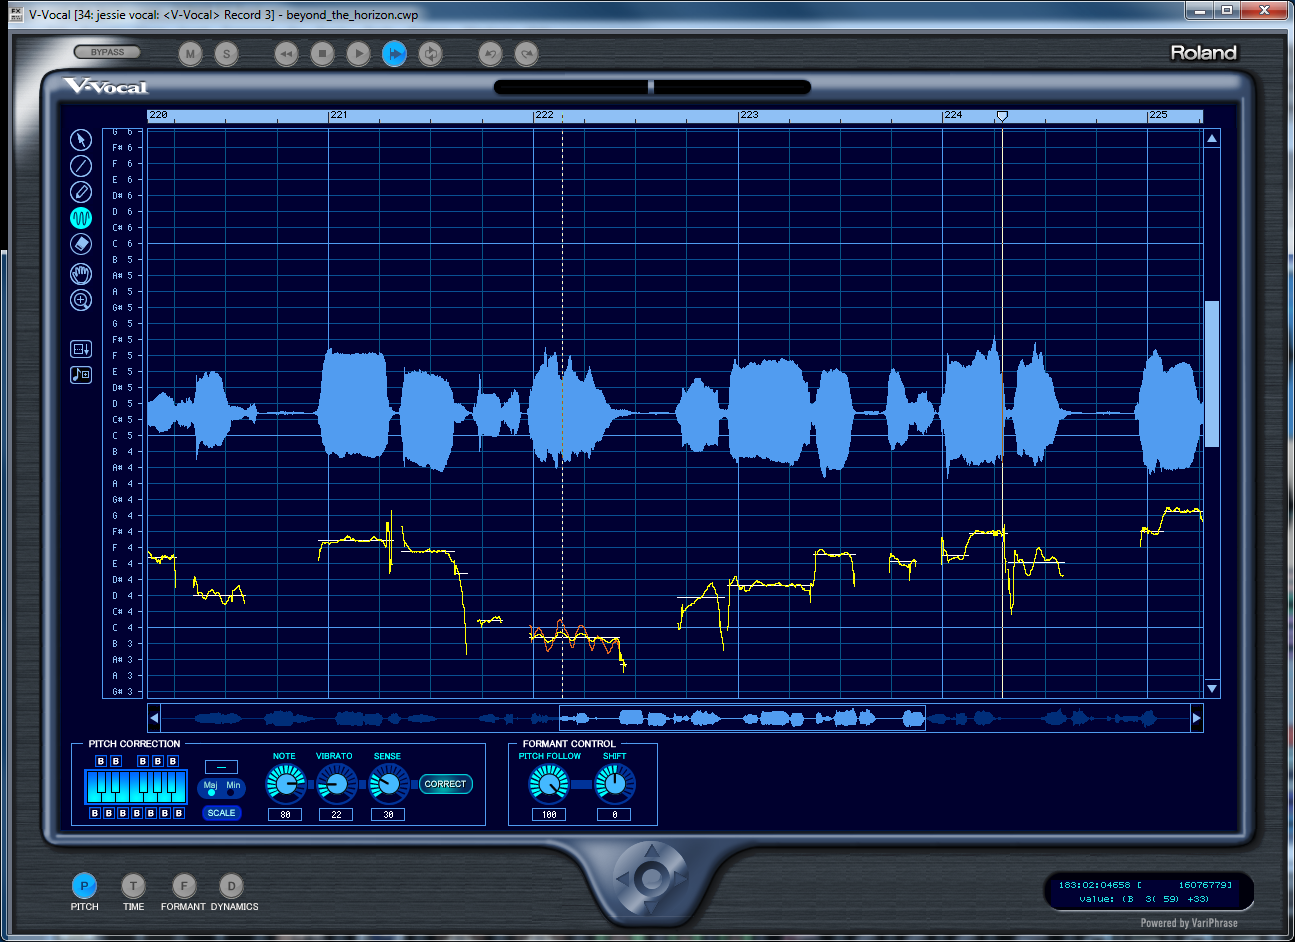Click the VIBRATO value field showing 22

(336, 814)
